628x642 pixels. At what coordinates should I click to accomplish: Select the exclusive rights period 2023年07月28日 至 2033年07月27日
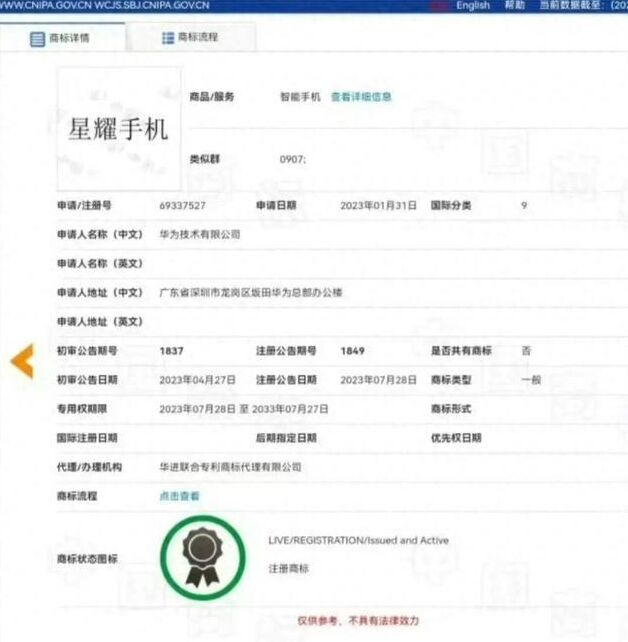(x=244, y=409)
